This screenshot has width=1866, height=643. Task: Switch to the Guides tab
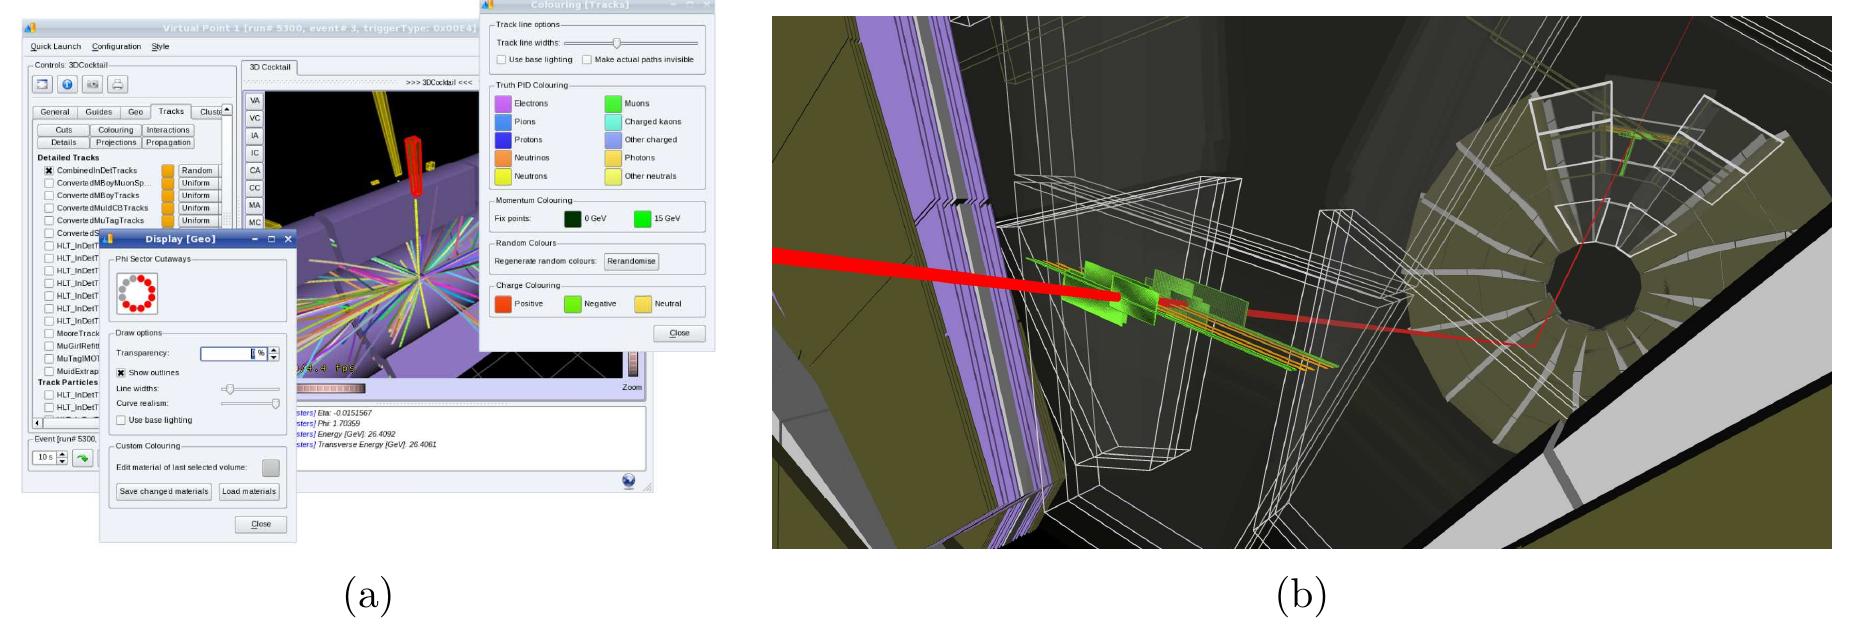98,112
